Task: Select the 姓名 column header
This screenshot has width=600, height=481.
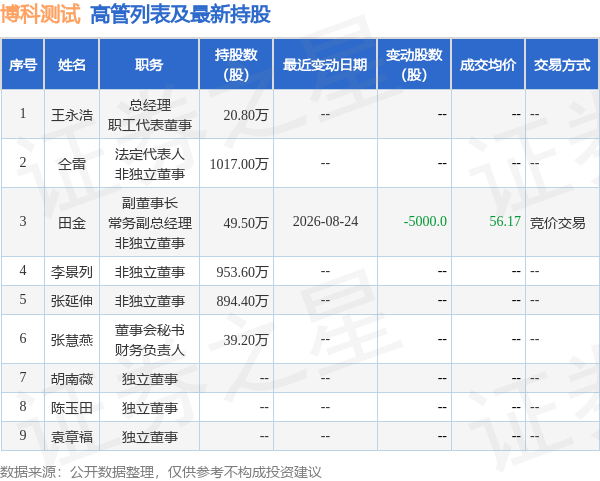Action: 72,65
